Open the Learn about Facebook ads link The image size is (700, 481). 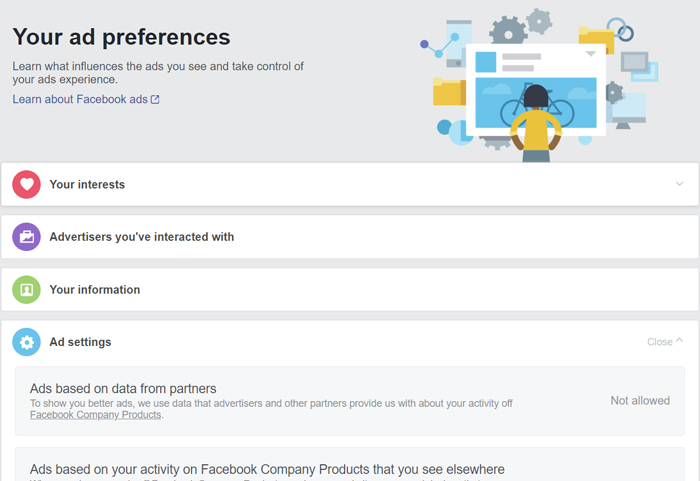80,100
